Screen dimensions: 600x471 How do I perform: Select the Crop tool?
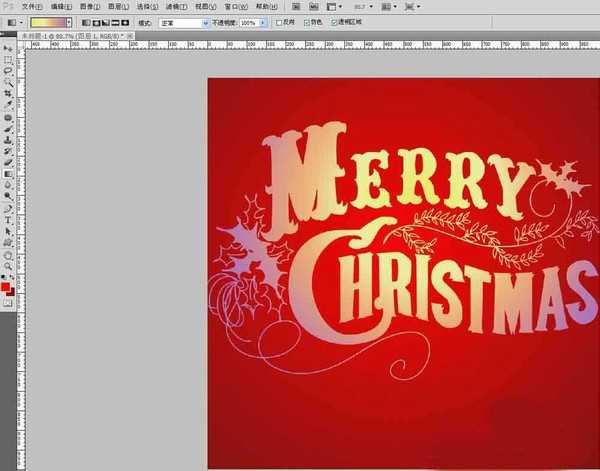pyautogui.click(x=8, y=93)
